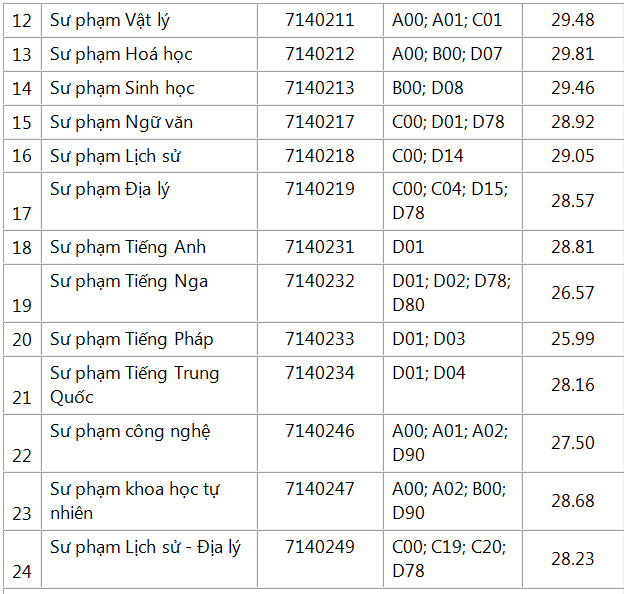
Task: Click the score 29.46 cell
Action: 572,88
